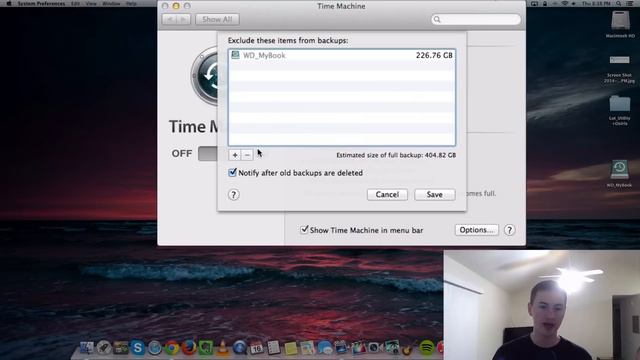Open the Apple menu

click(9, 4)
